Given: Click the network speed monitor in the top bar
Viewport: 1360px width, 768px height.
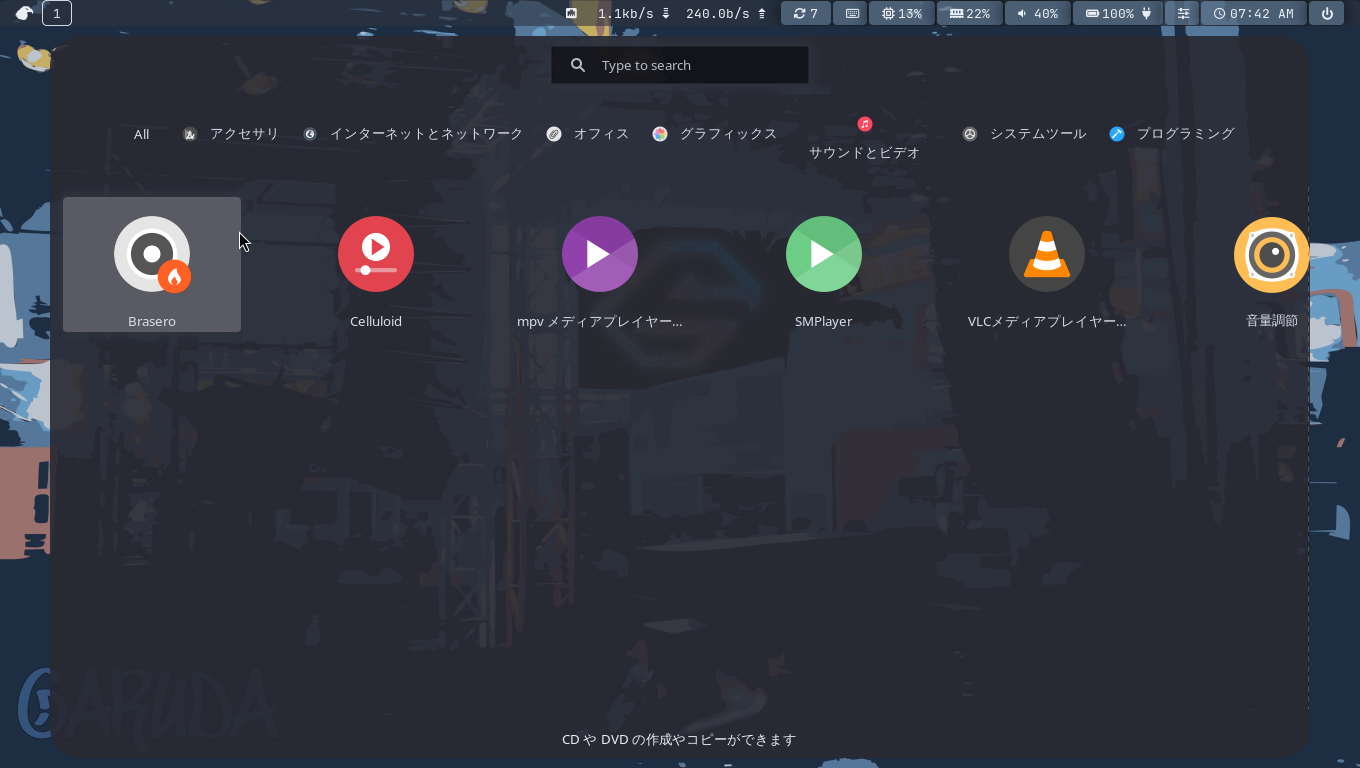Looking at the screenshot, I should click(667, 13).
